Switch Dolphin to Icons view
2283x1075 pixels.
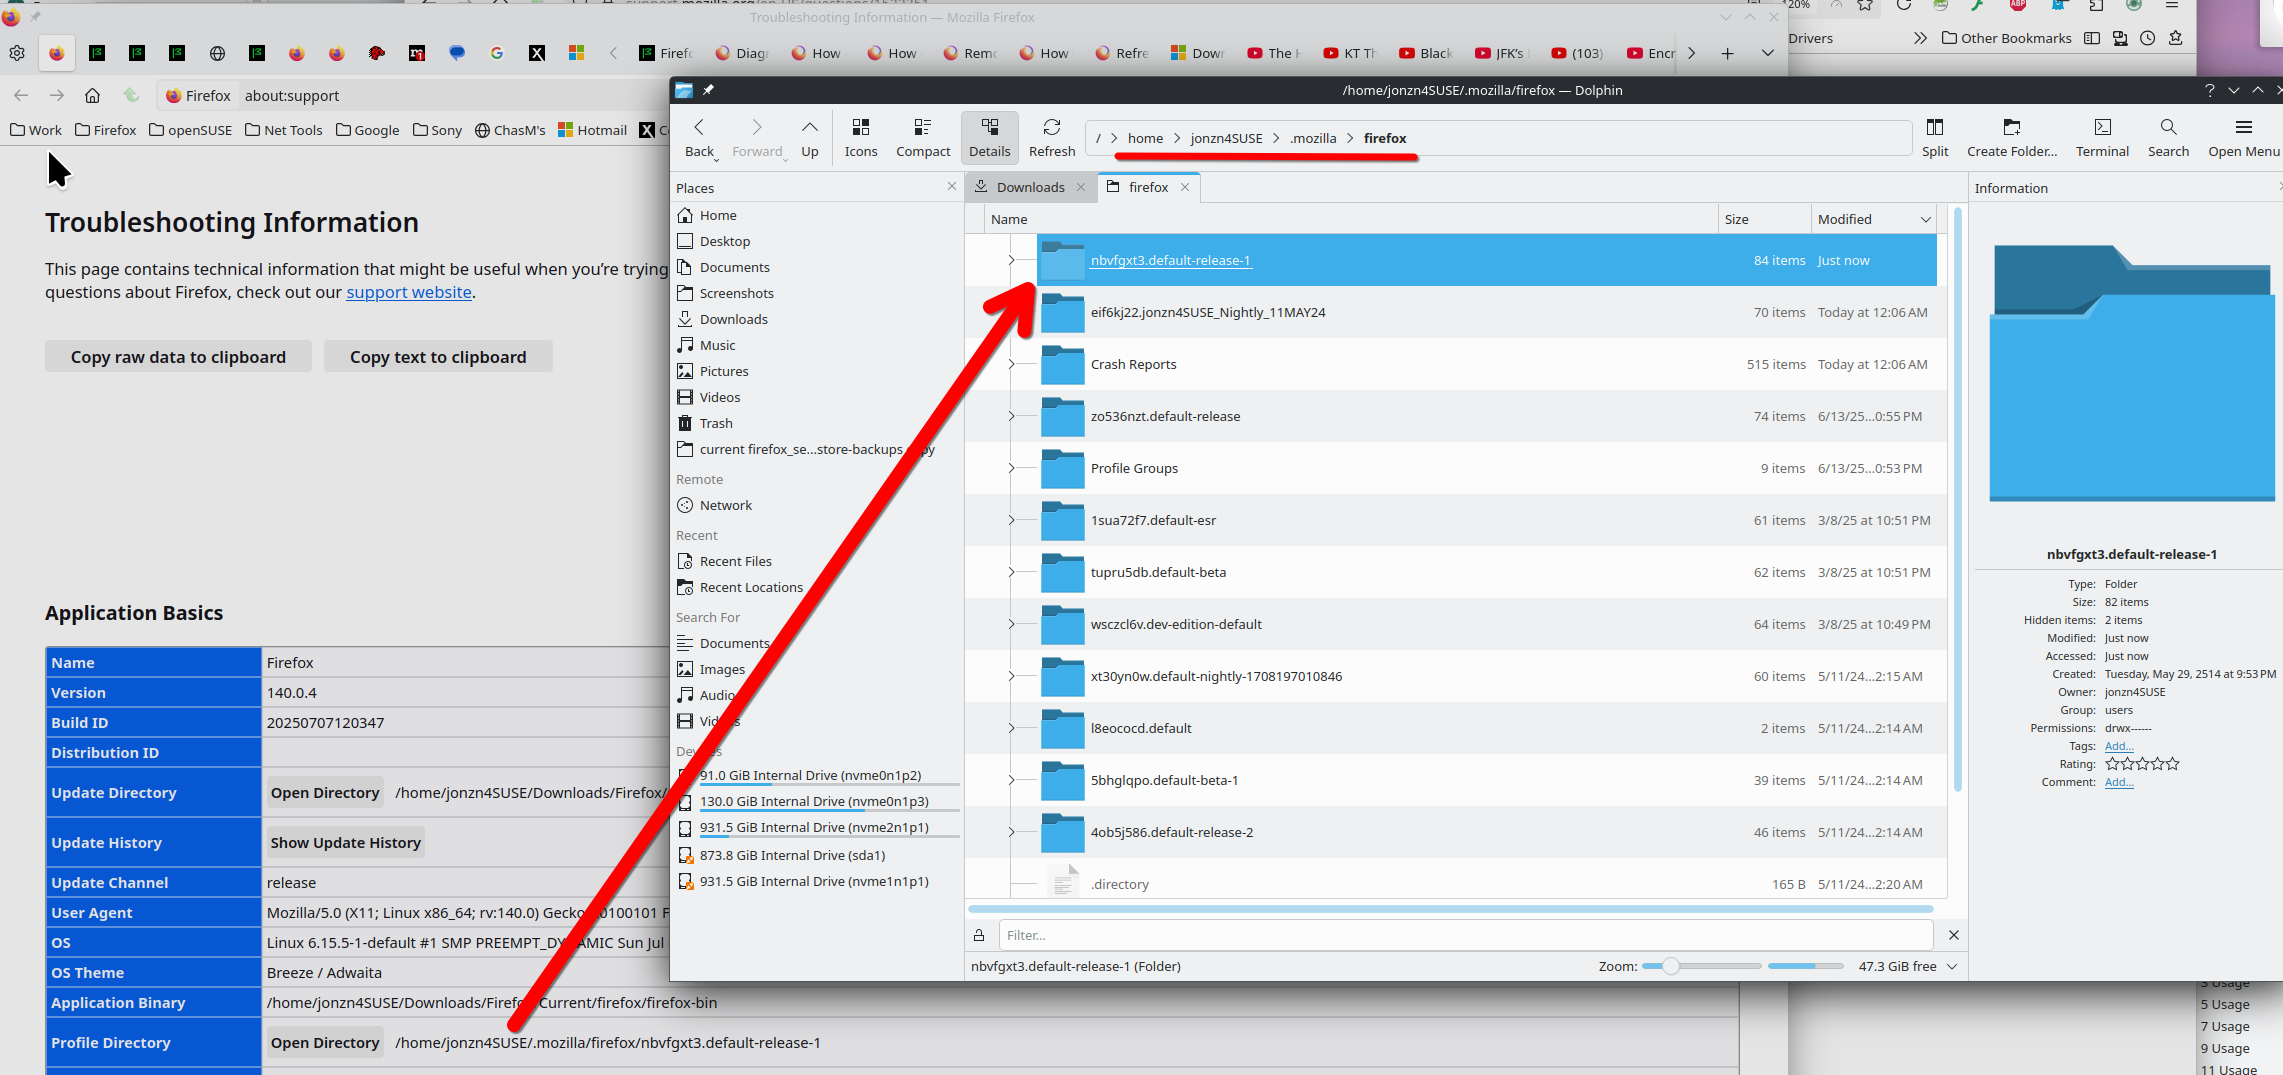(860, 138)
